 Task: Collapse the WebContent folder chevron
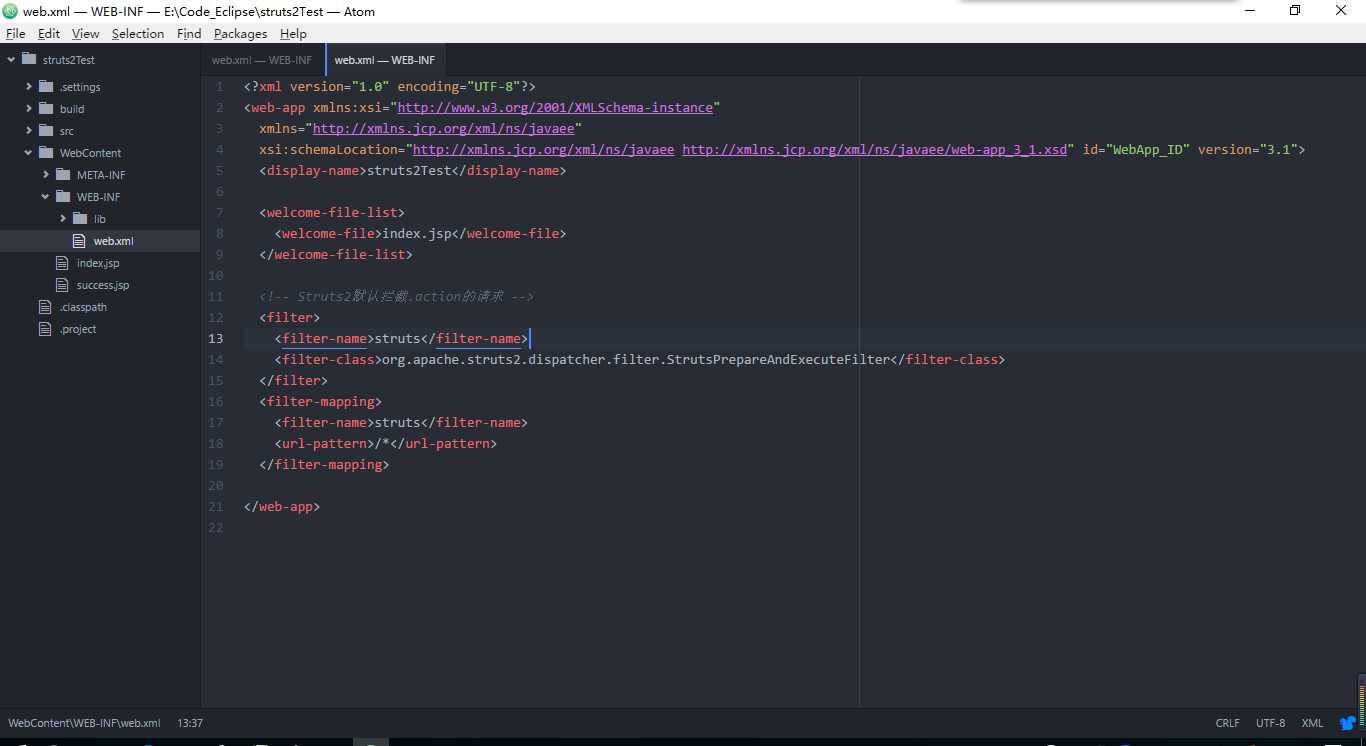point(29,152)
